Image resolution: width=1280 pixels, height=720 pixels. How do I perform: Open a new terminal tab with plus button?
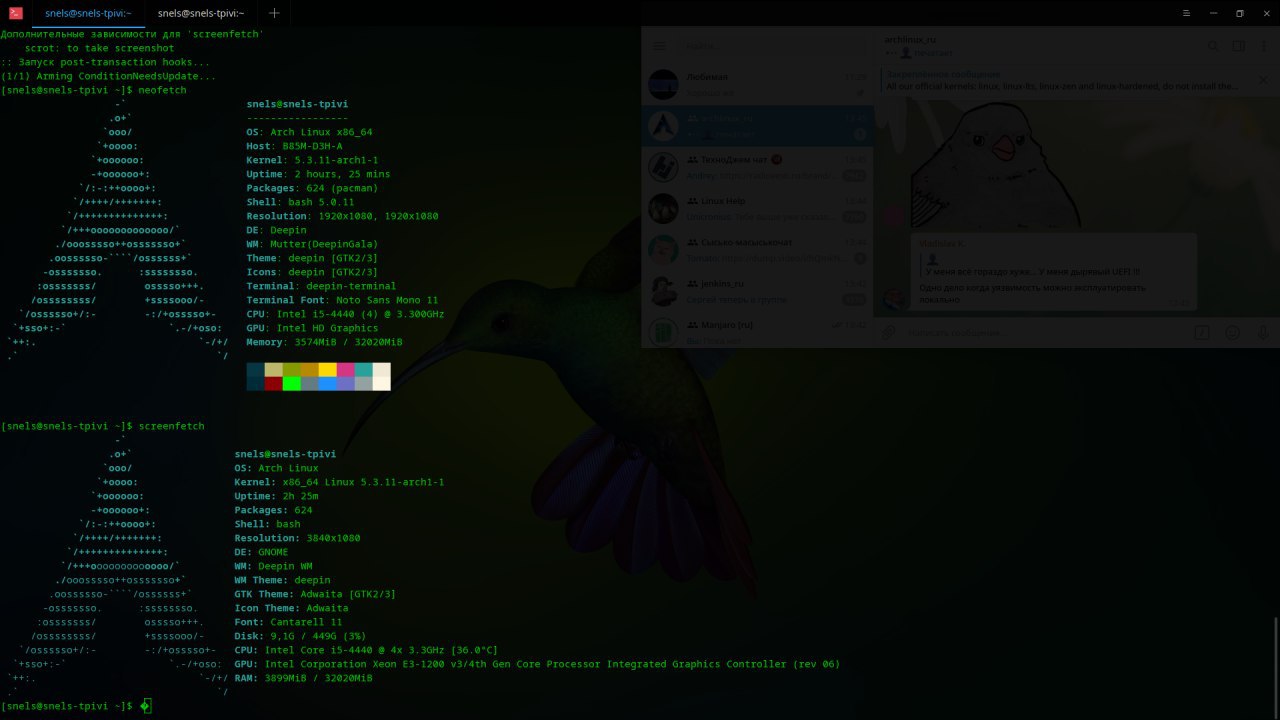274,13
